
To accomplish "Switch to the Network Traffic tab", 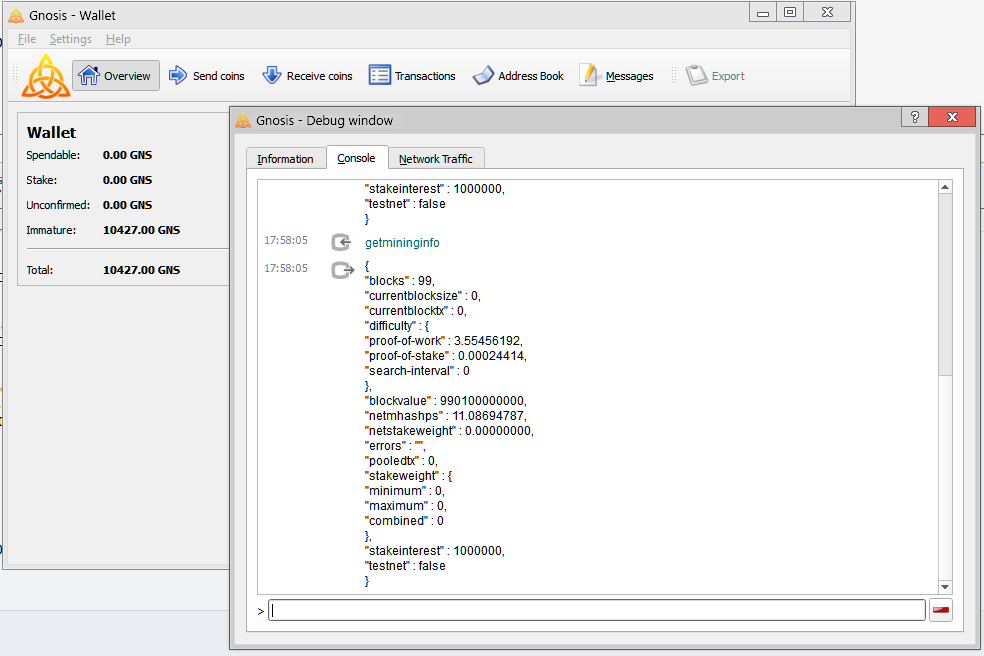I will [436, 159].
